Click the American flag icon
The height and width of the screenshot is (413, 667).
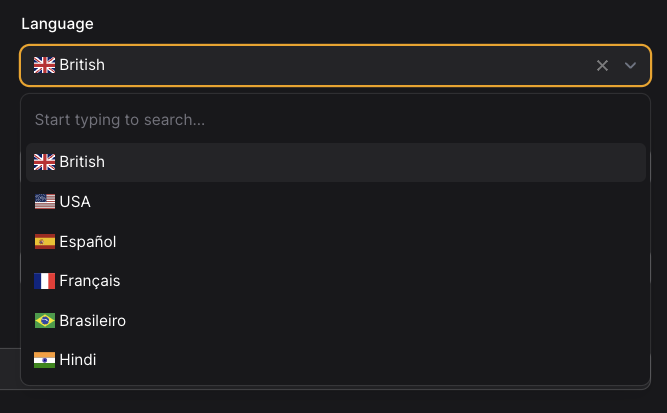point(45,202)
